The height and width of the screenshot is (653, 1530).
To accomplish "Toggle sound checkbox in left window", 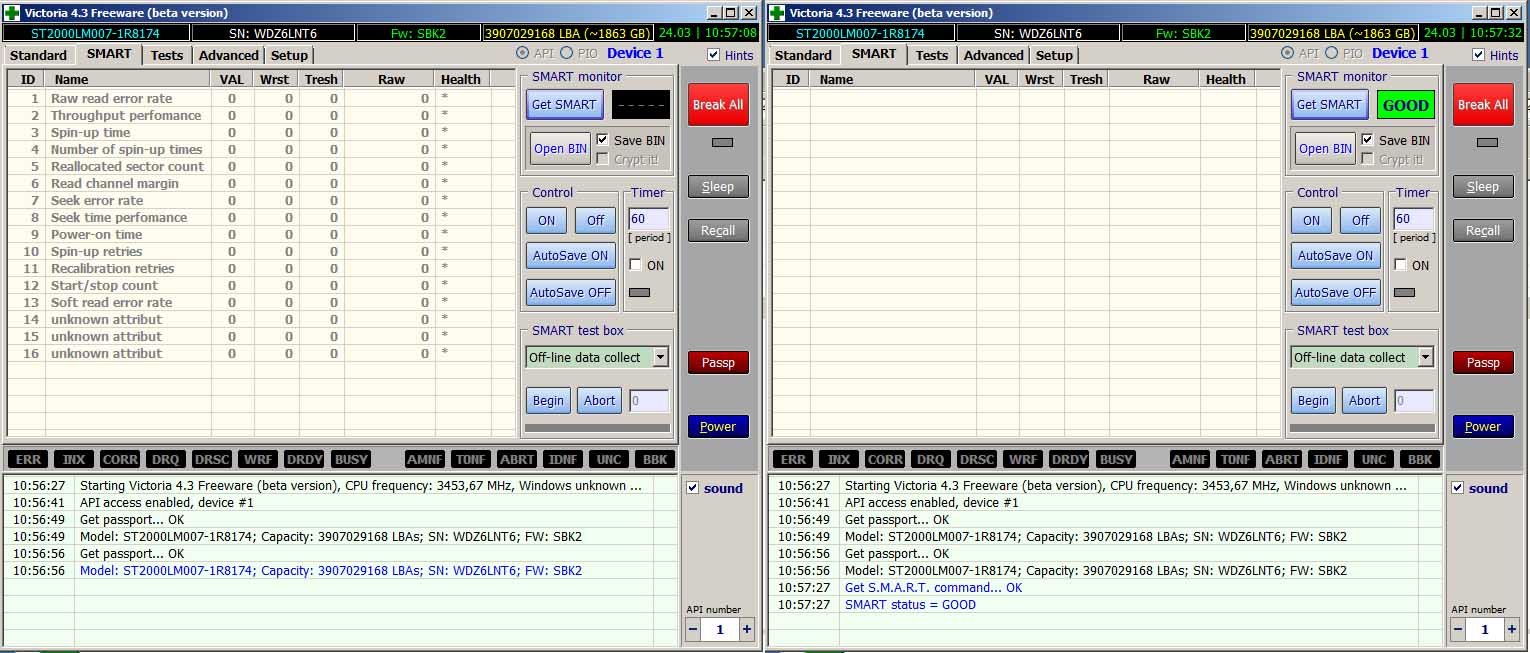I will (692, 488).
